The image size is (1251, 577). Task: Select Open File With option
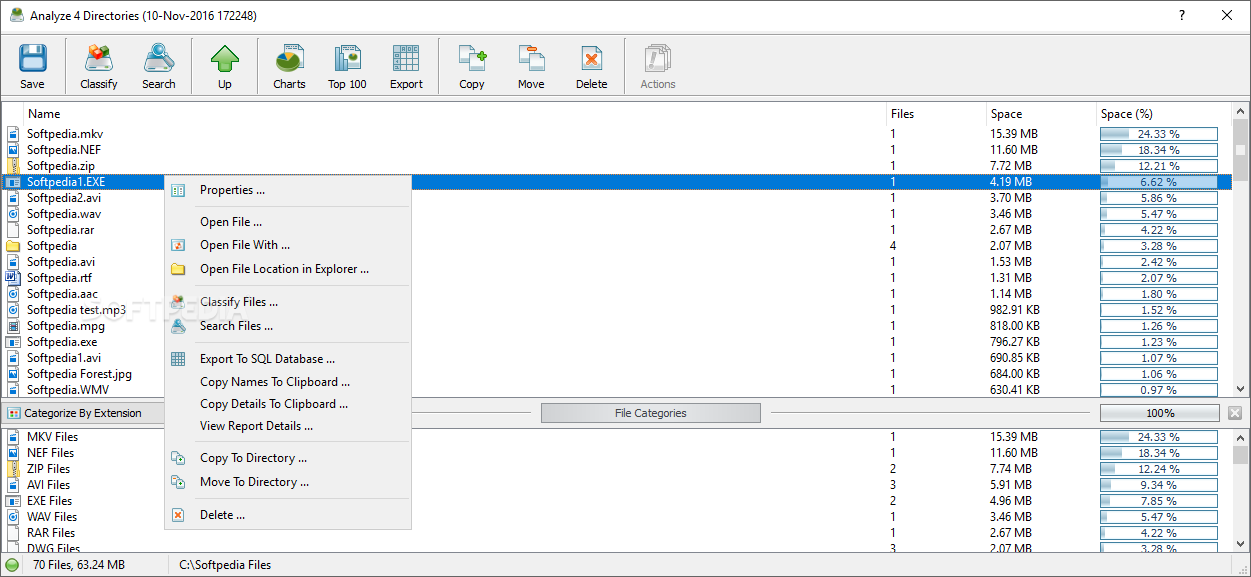[288, 245]
